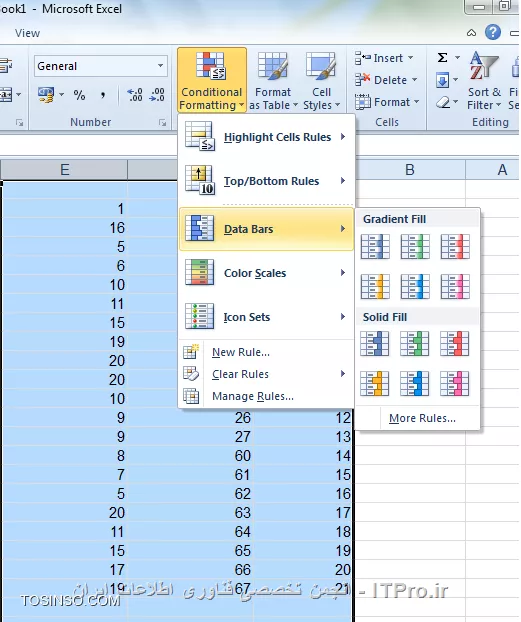
Task: Choose Green Solid Fill data bar
Action: pos(415,344)
